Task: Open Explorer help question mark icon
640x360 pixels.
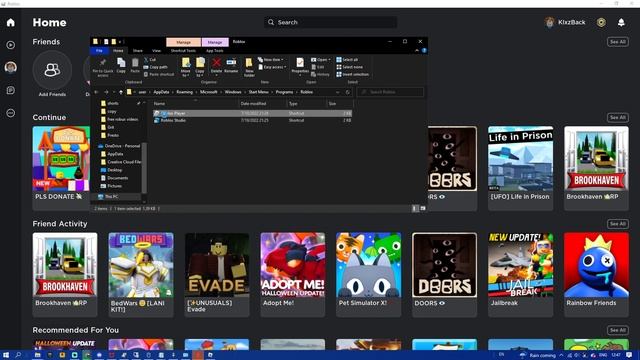Action: point(424,51)
